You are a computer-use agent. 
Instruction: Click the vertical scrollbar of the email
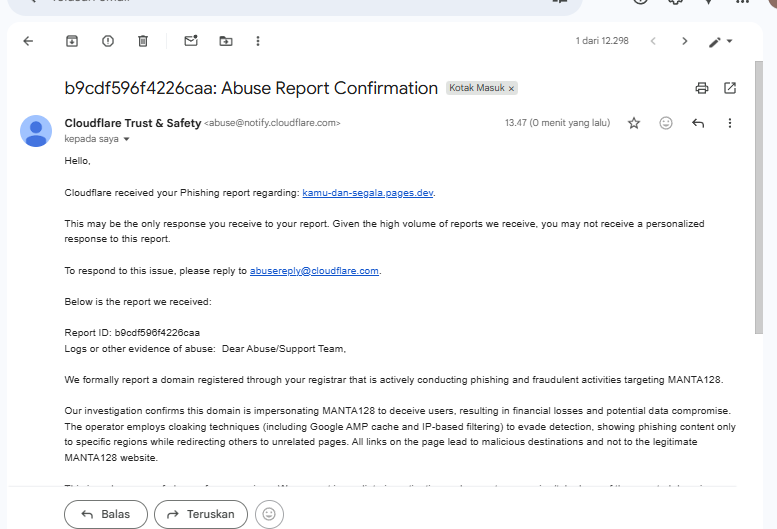pyautogui.click(x=759, y=198)
